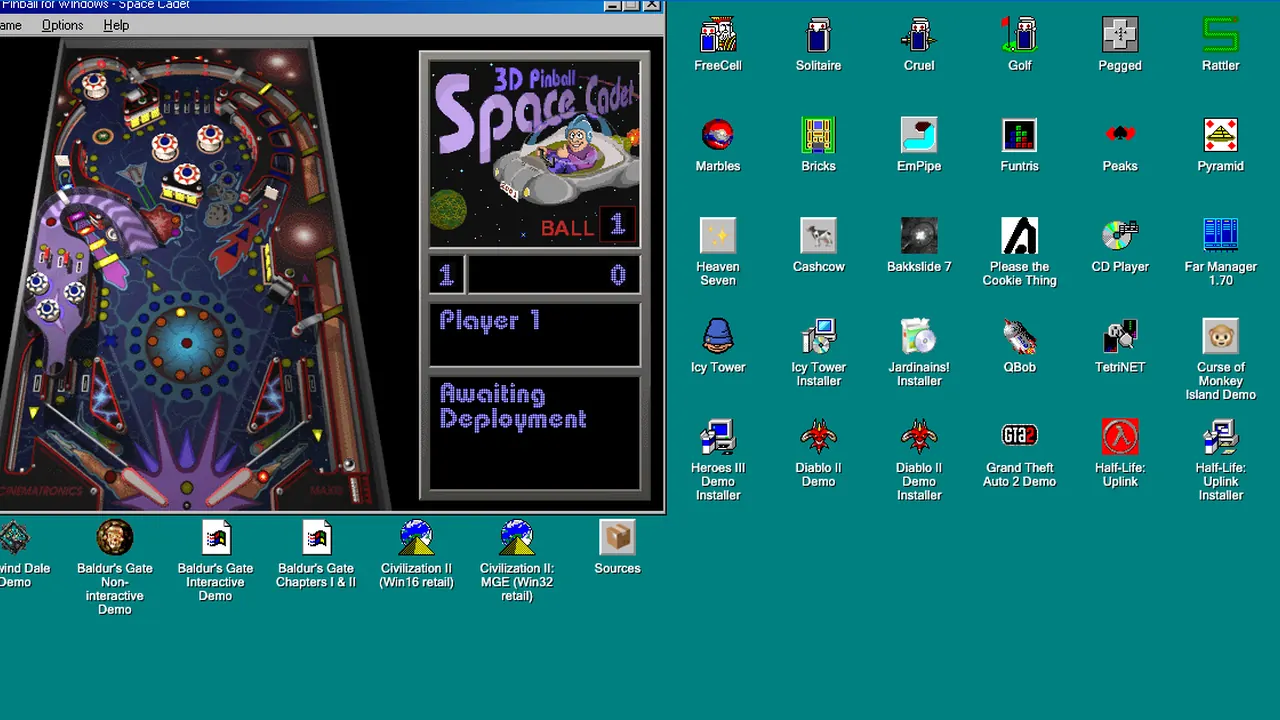The width and height of the screenshot is (1280, 720).
Task: Click the score display showing 0
Action: pos(553,274)
